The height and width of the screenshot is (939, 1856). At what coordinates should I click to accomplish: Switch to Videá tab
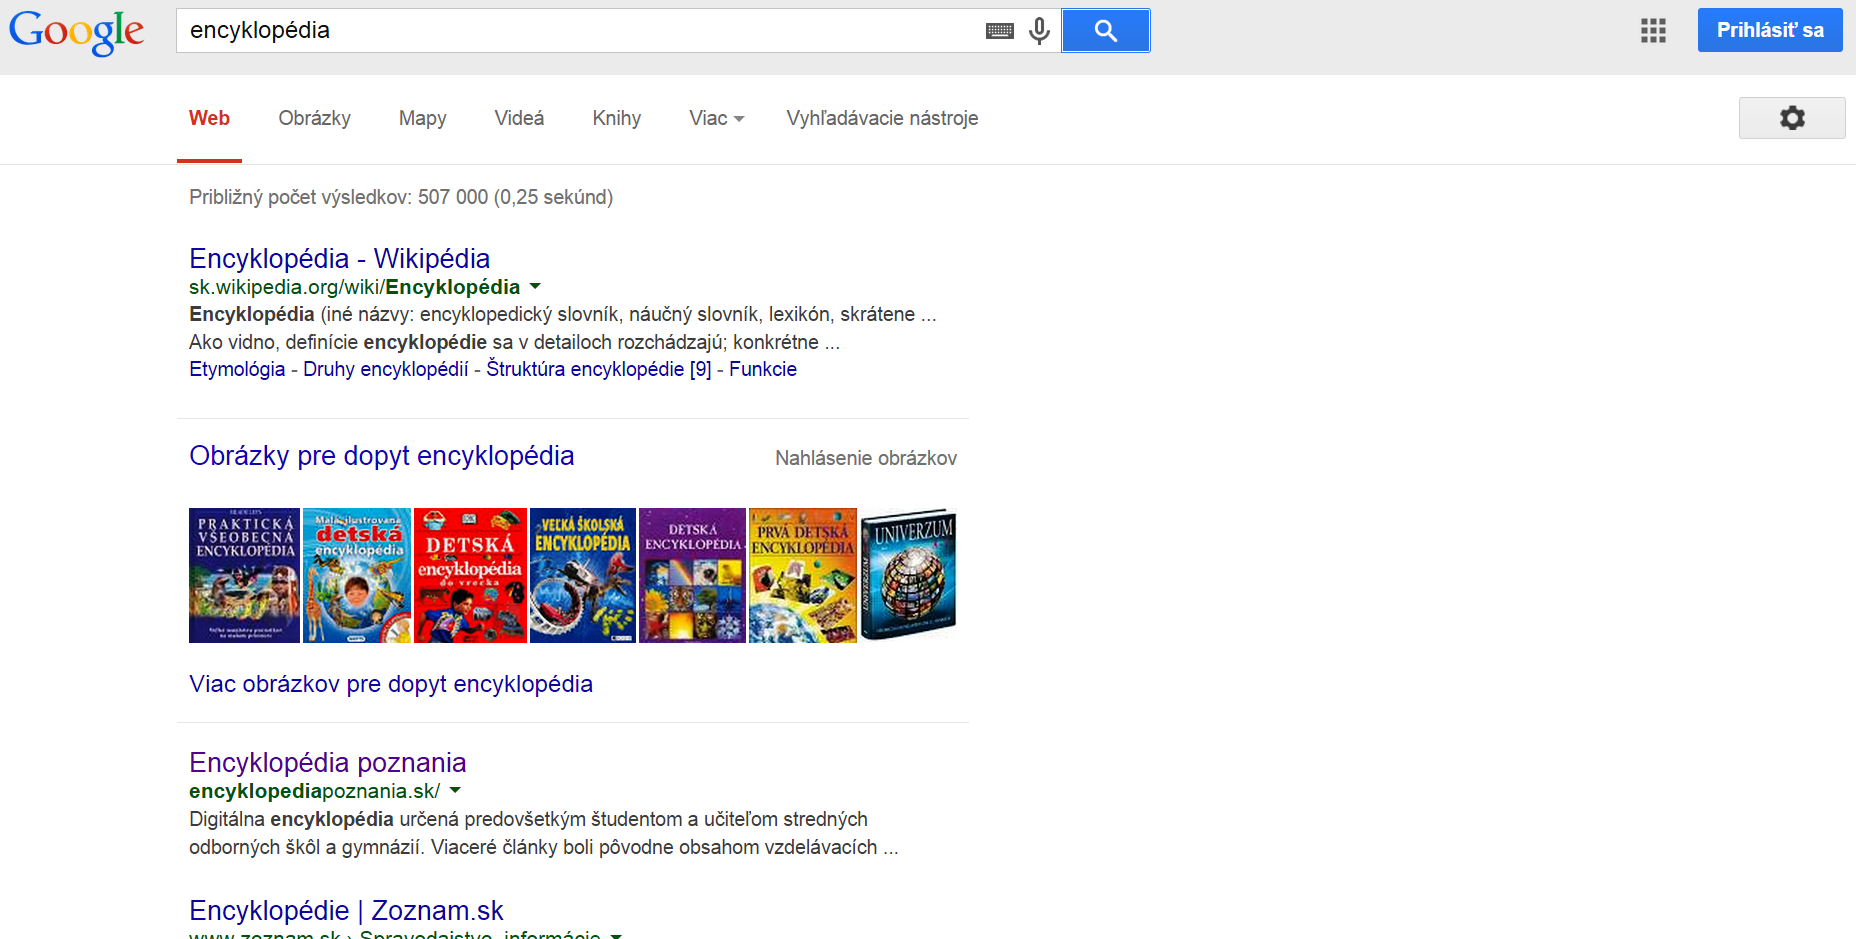[x=519, y=118]
